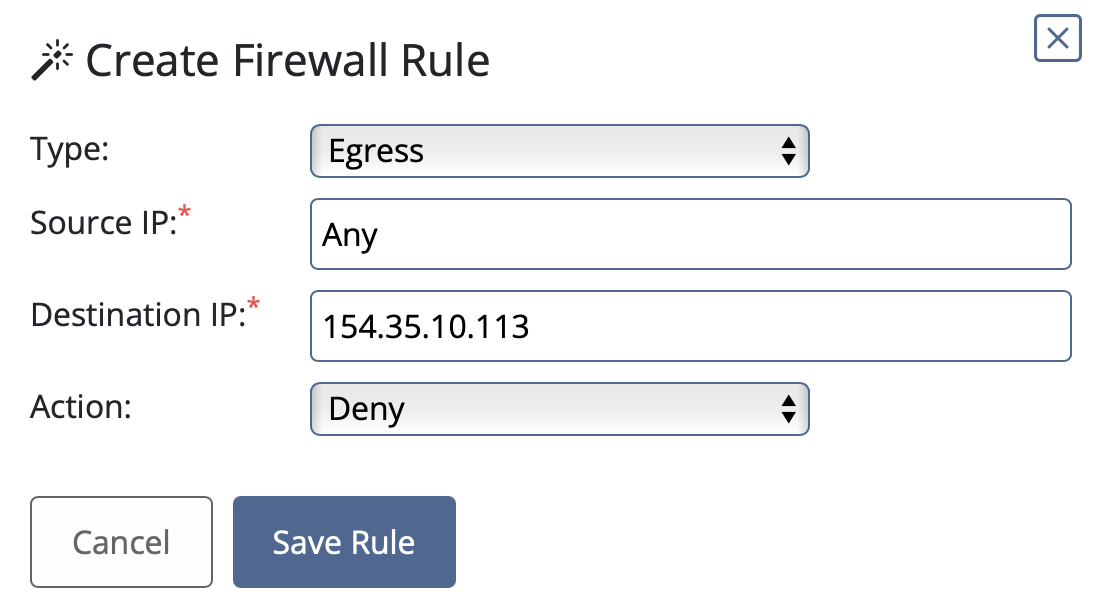Click the Deny value in the Action box
The image size is (1102, 616).
coord(366,409)
